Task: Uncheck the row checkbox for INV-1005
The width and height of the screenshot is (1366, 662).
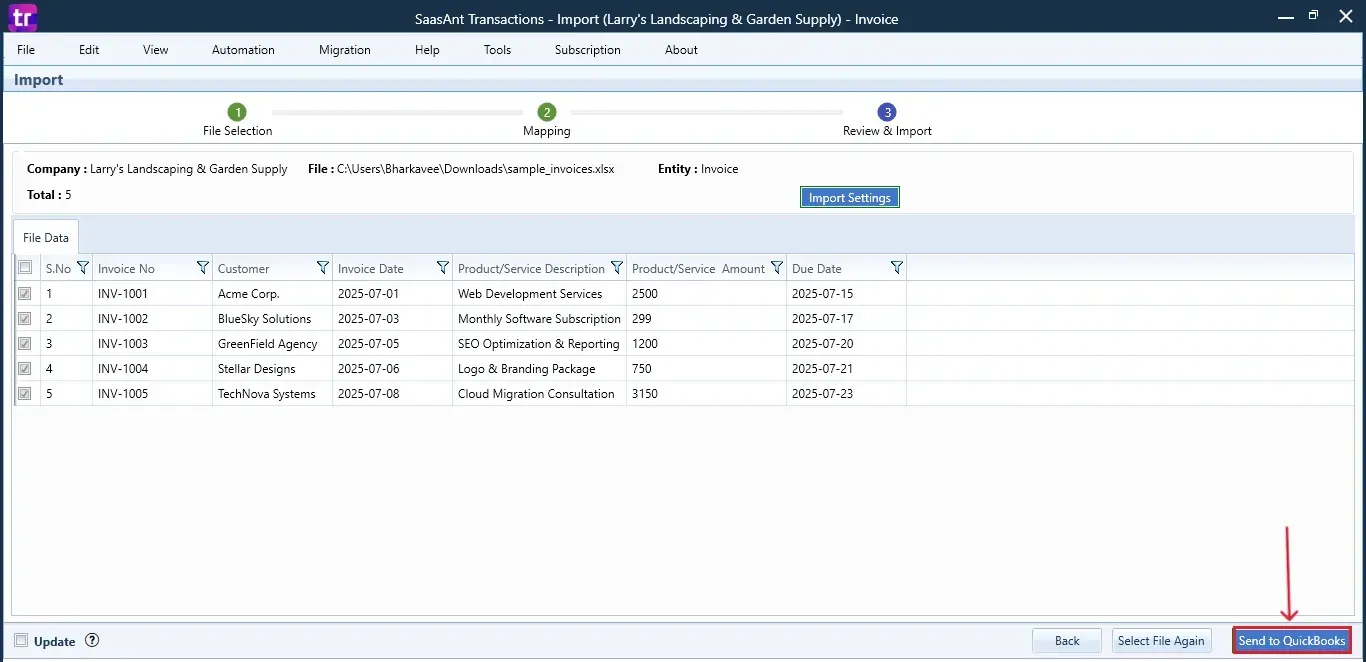Action: (x=25, y=394)
